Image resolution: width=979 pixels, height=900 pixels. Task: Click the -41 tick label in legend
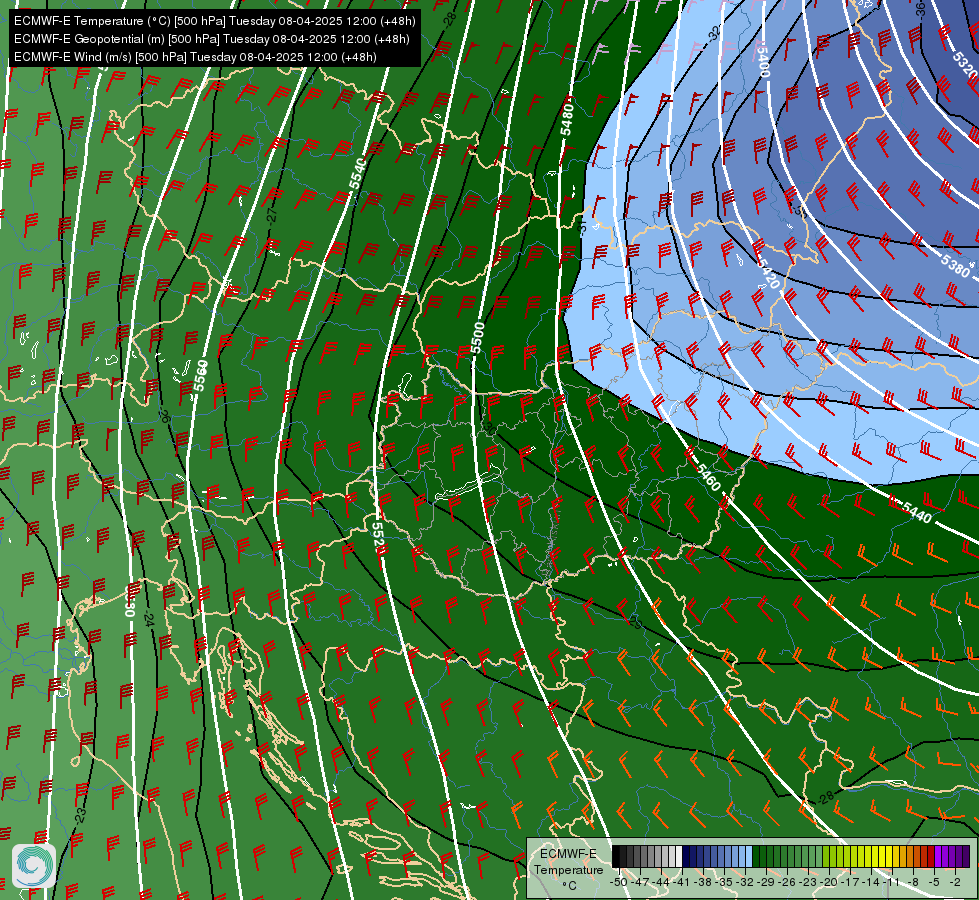click(682, 882)
